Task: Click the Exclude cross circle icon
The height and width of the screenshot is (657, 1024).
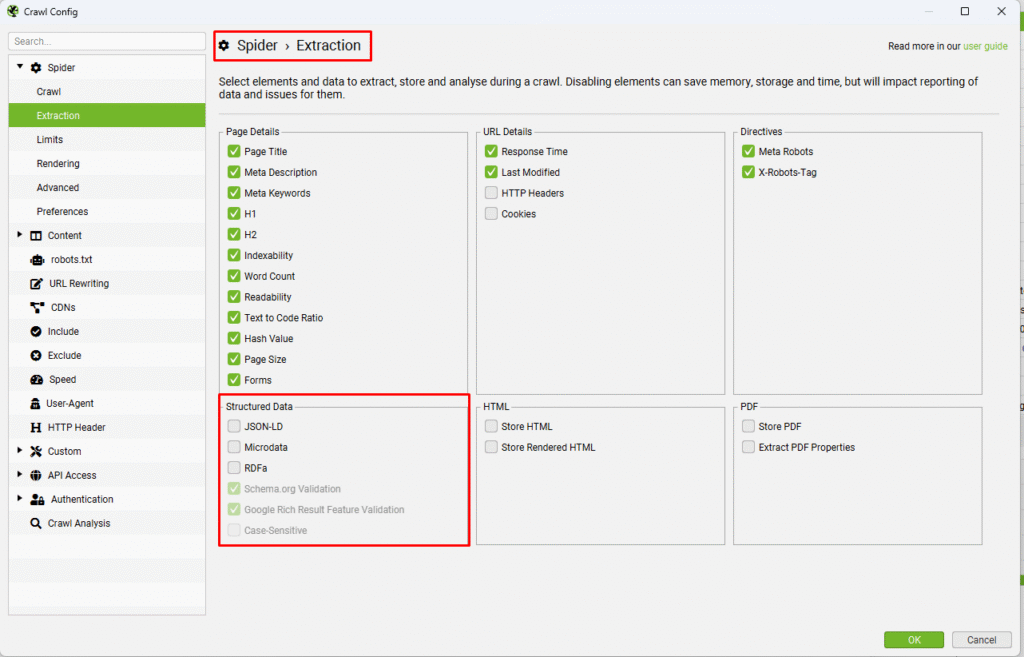Action: (37, 356)
